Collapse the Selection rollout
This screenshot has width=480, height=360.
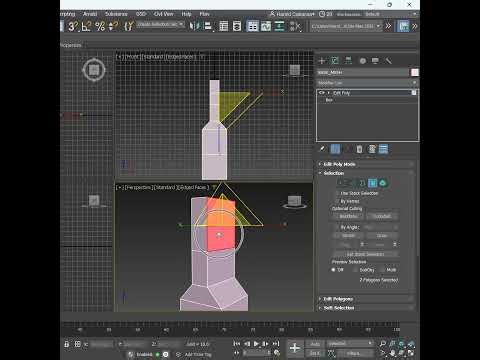tap(366, 173)
